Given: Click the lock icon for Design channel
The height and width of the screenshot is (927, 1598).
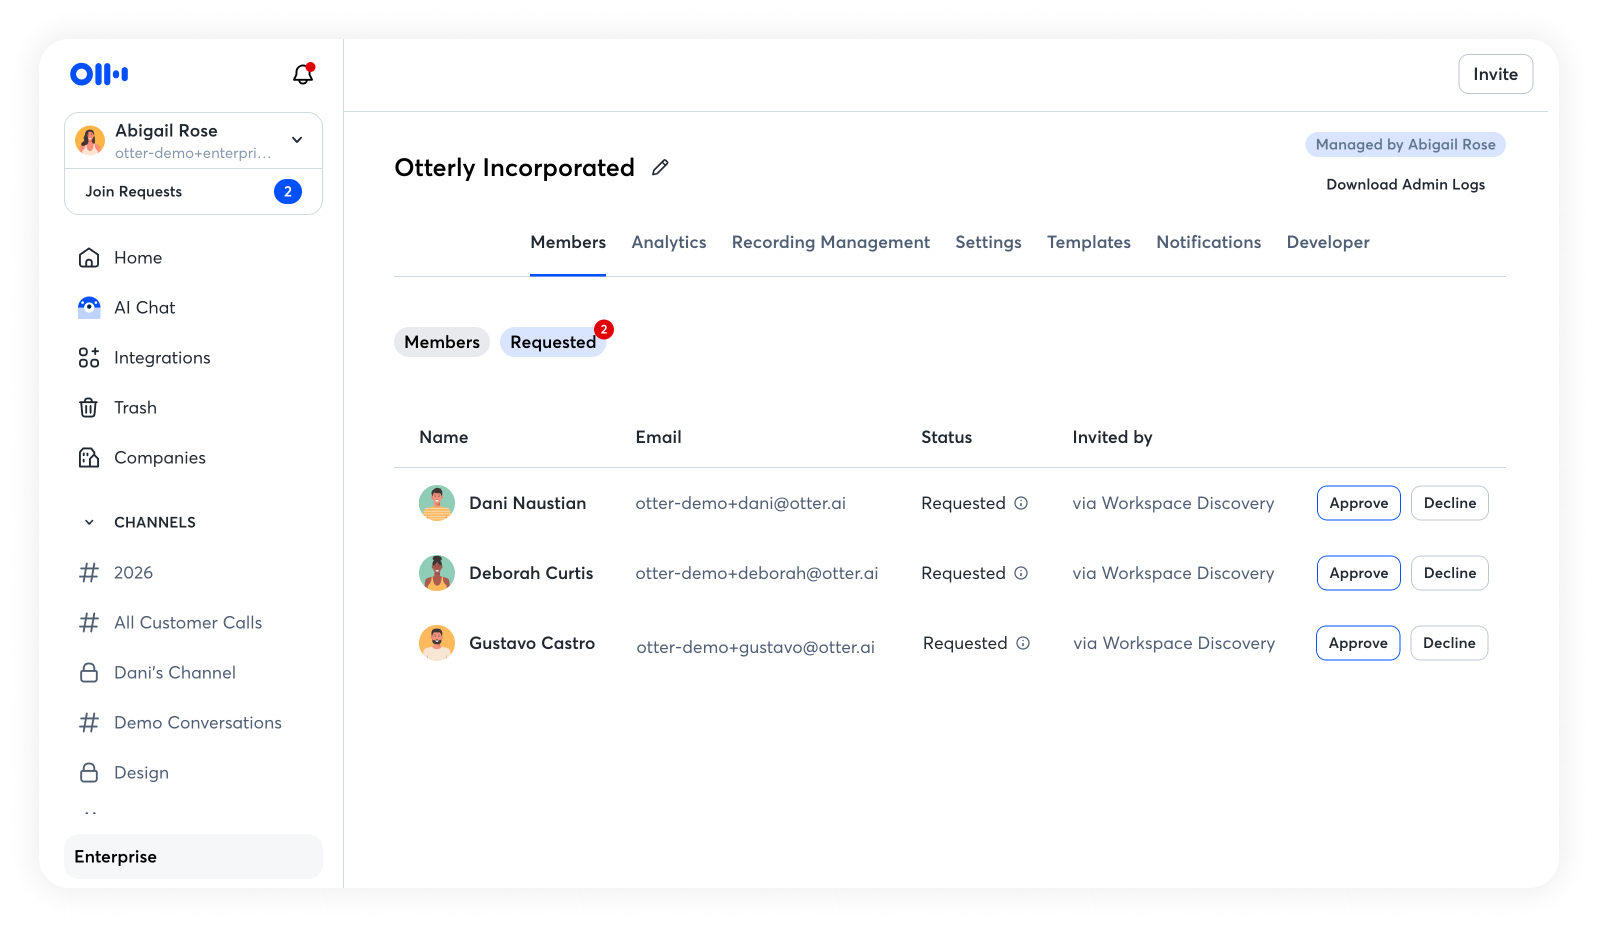Looking at the screenshot, I should 89,773.
